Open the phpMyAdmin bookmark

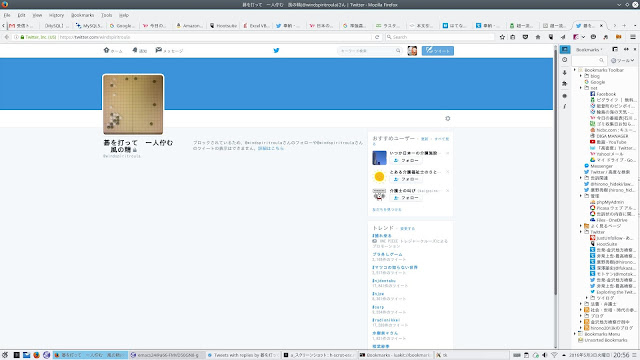tap(607, 202)
